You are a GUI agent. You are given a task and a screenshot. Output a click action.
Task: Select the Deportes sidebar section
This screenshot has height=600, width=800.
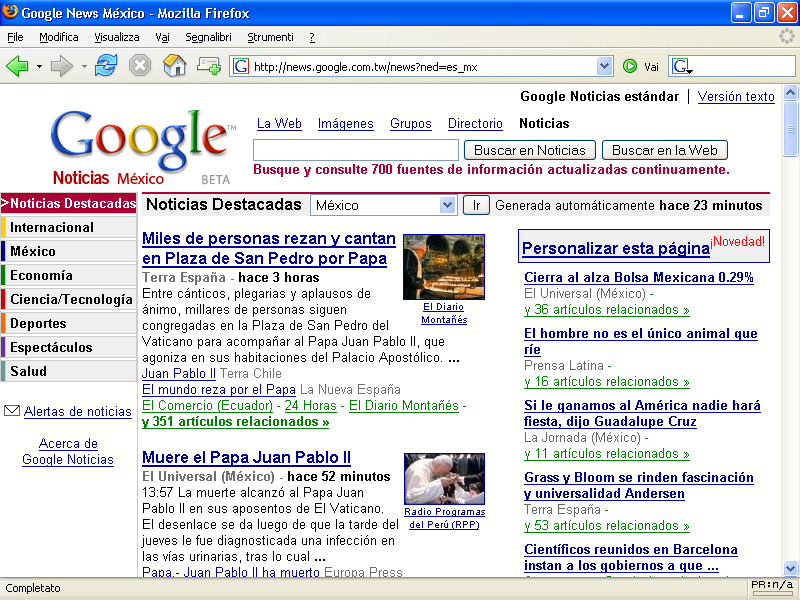69,323
